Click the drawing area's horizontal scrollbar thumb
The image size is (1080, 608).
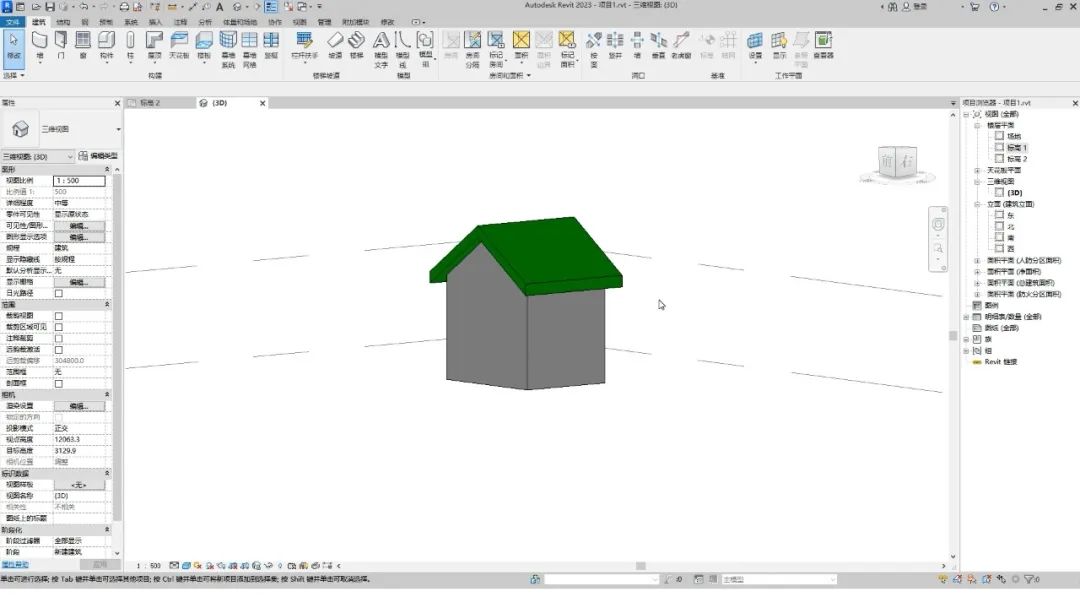(x=641, y=566)
